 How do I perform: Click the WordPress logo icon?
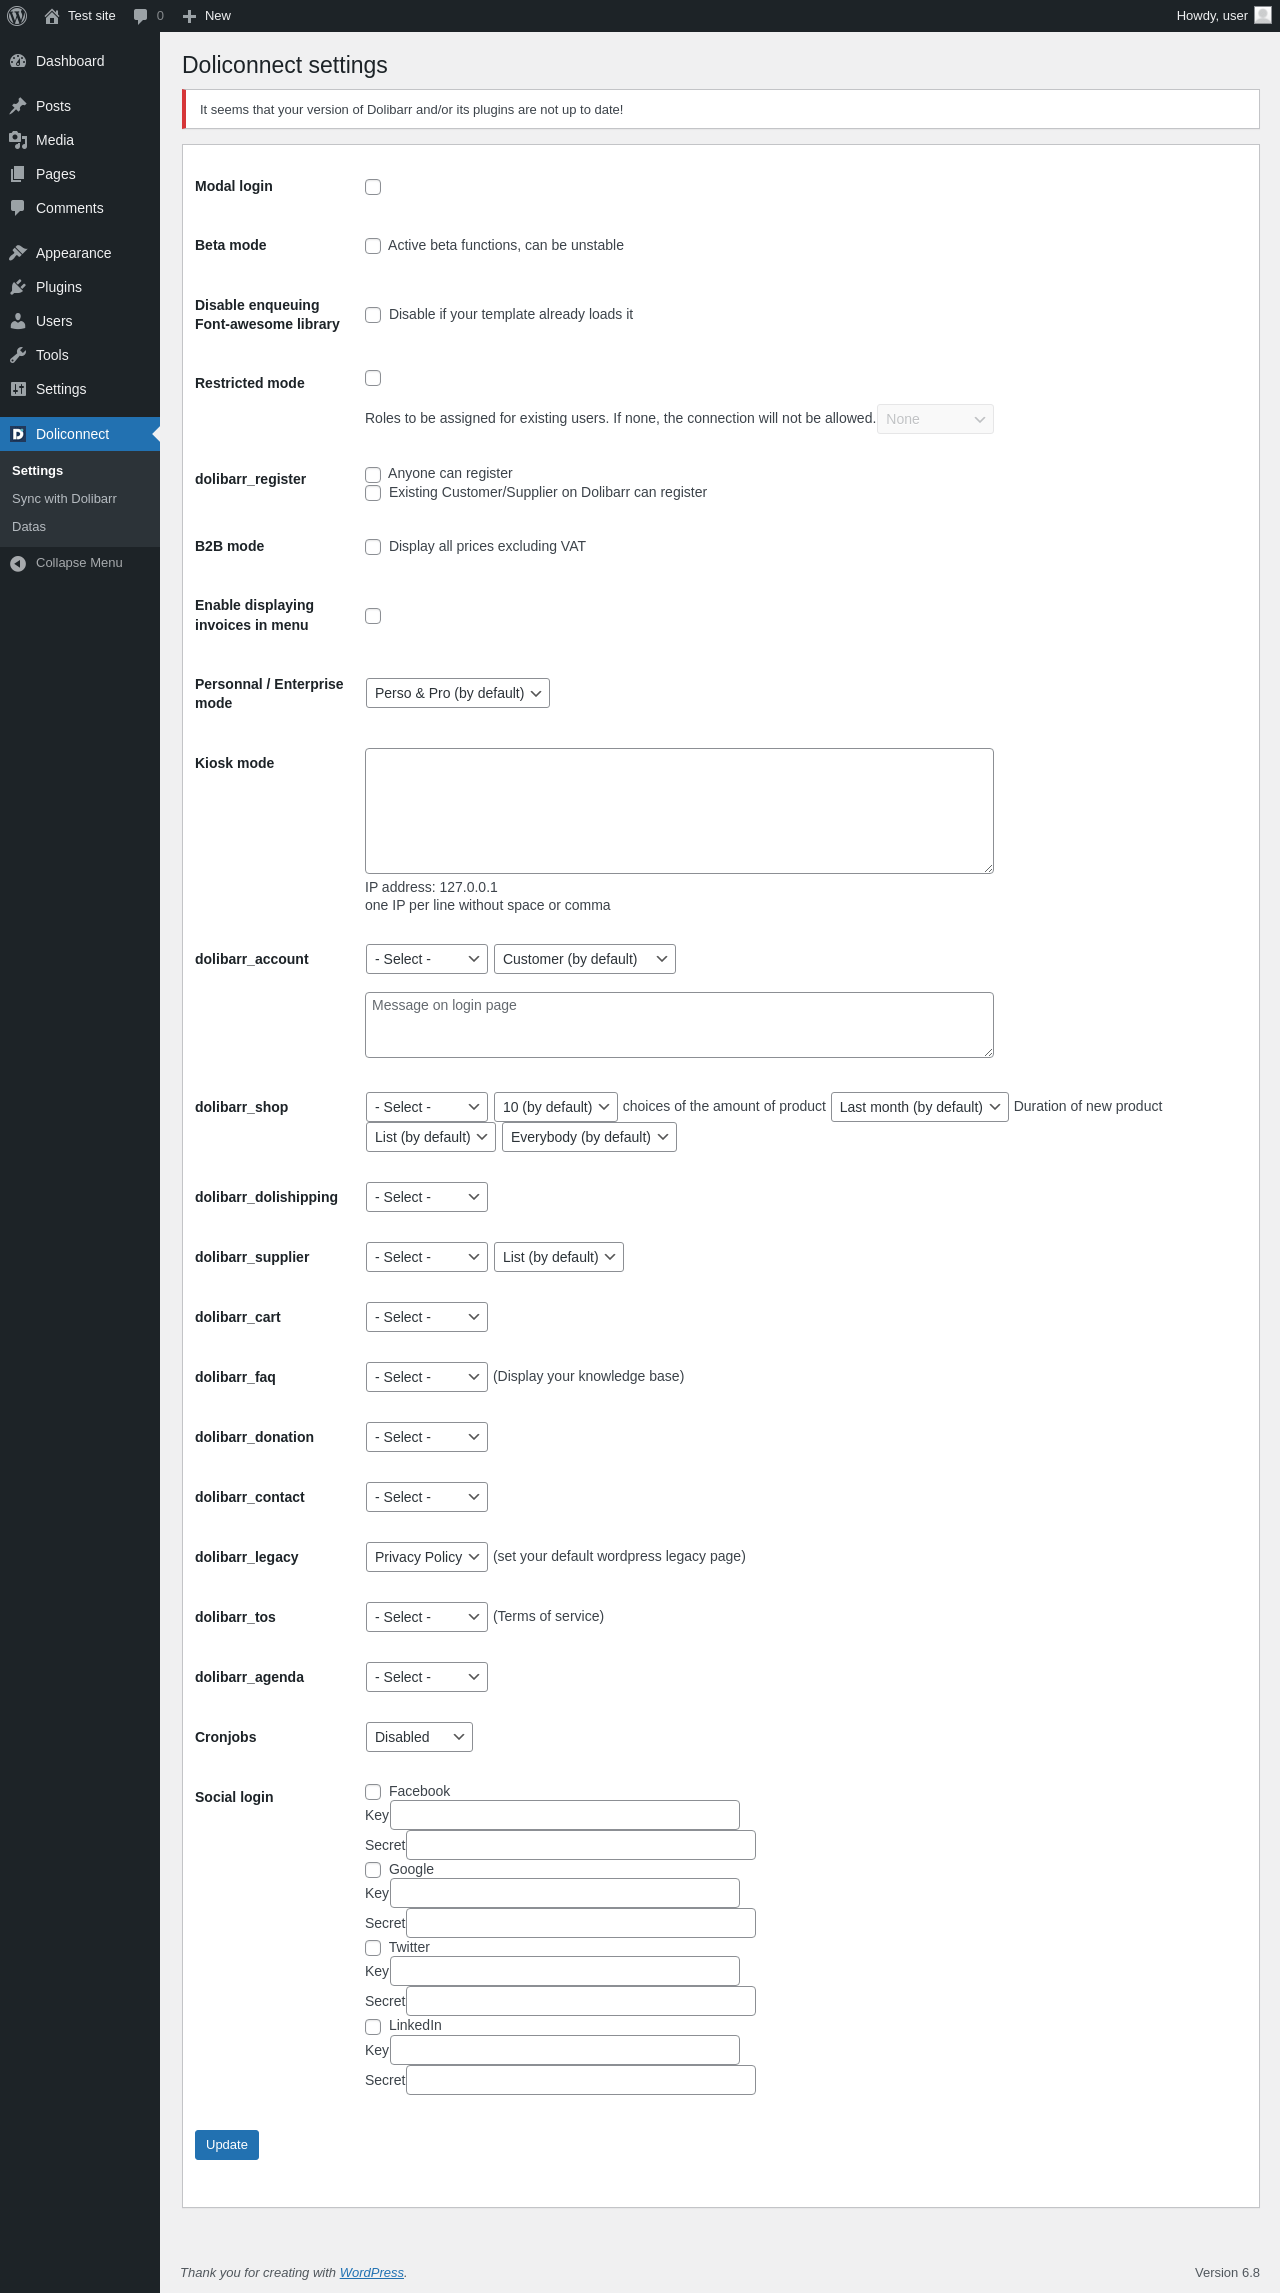(x=17, y=16)
